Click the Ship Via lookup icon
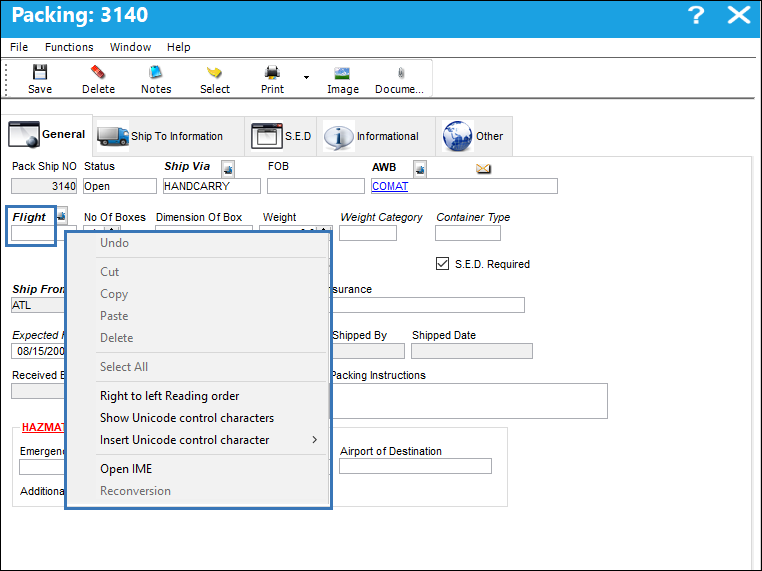The image size is (762, 571). coord(228,169)
